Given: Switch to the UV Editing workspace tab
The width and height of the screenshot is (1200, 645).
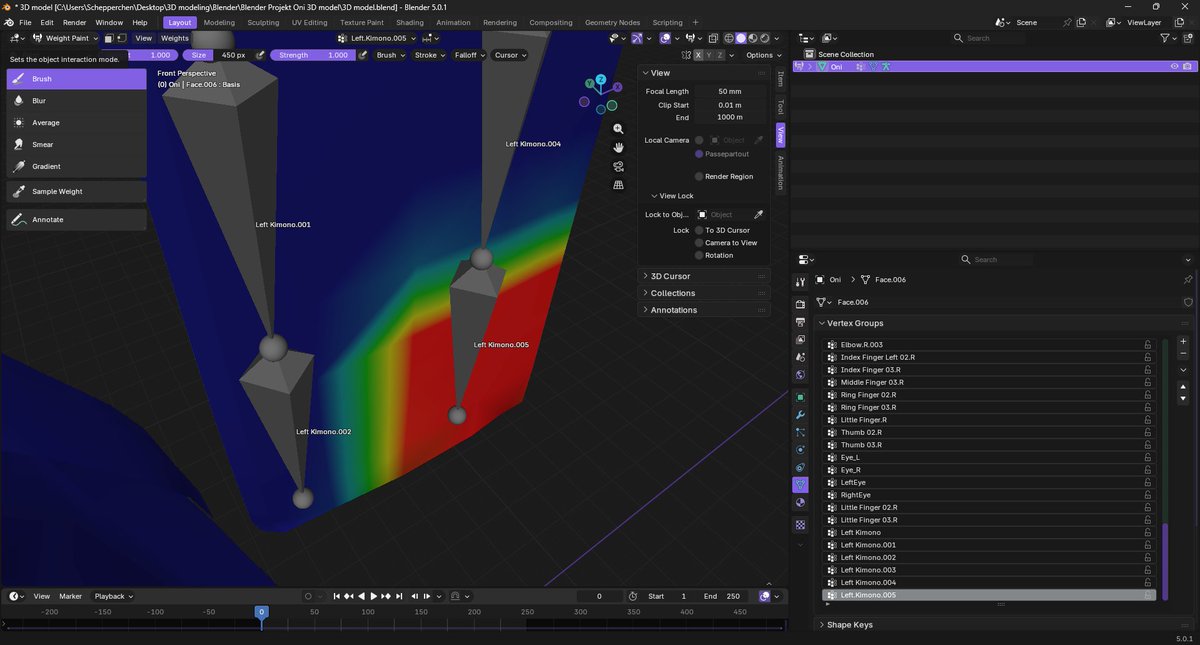Looking at the screenshot, I should pyautogui.click(x=309, y=22).
